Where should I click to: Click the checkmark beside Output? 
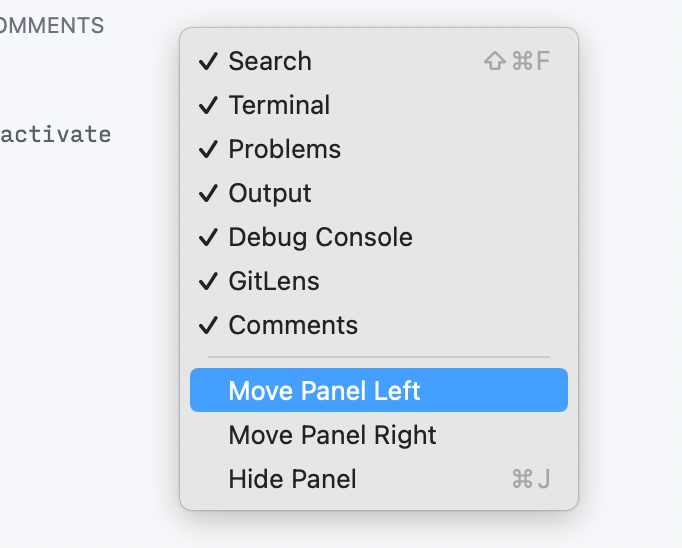click(x=208, y=194)
